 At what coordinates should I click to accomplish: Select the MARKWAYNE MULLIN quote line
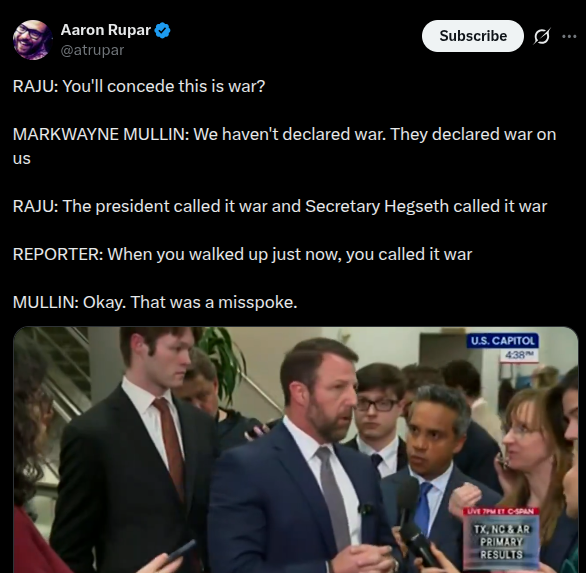(x=284, y=146)
